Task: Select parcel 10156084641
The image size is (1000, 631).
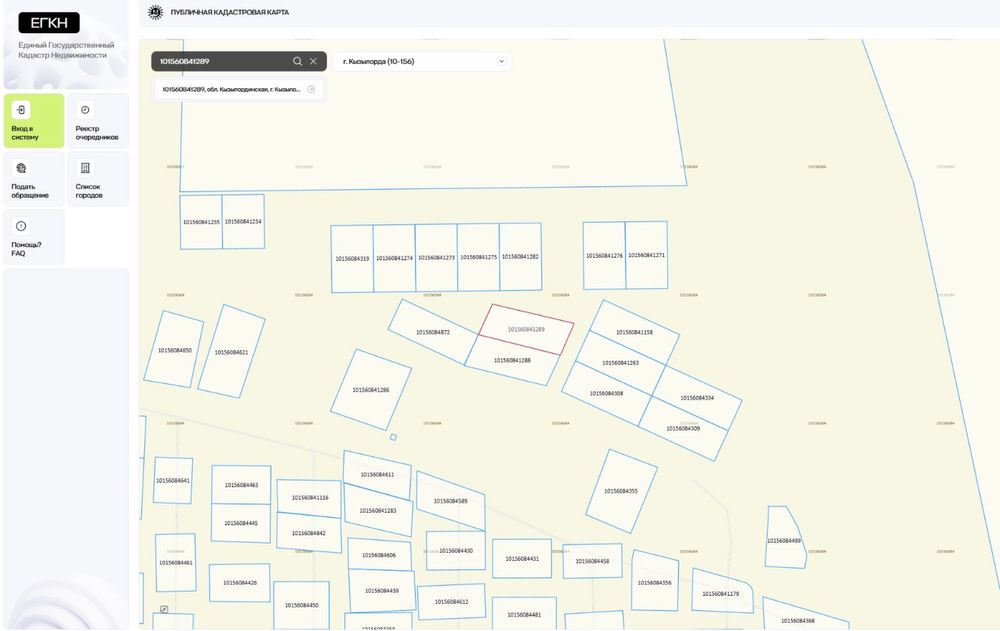Action: pos(173,480)
